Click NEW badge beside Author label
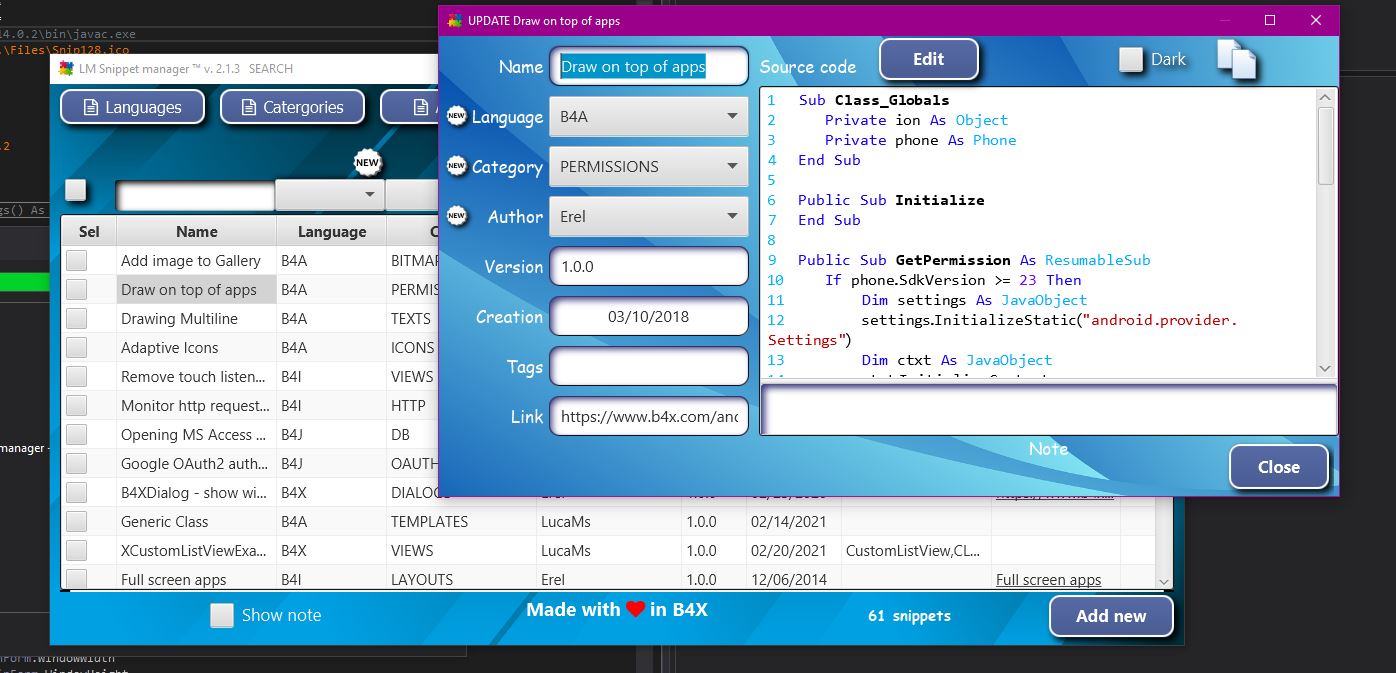The width and height of the screenshot is (1396, 673). [457, 216]
